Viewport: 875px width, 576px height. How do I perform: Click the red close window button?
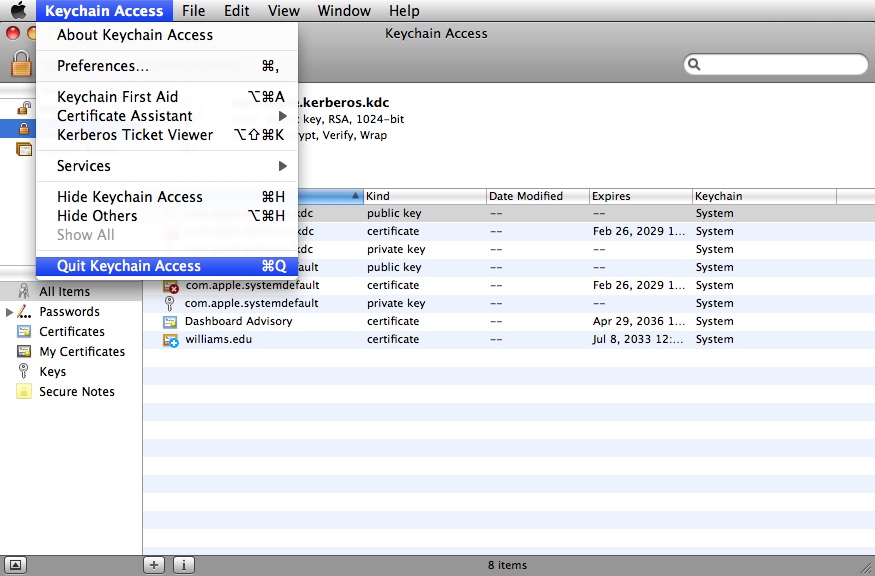[13, 33]
